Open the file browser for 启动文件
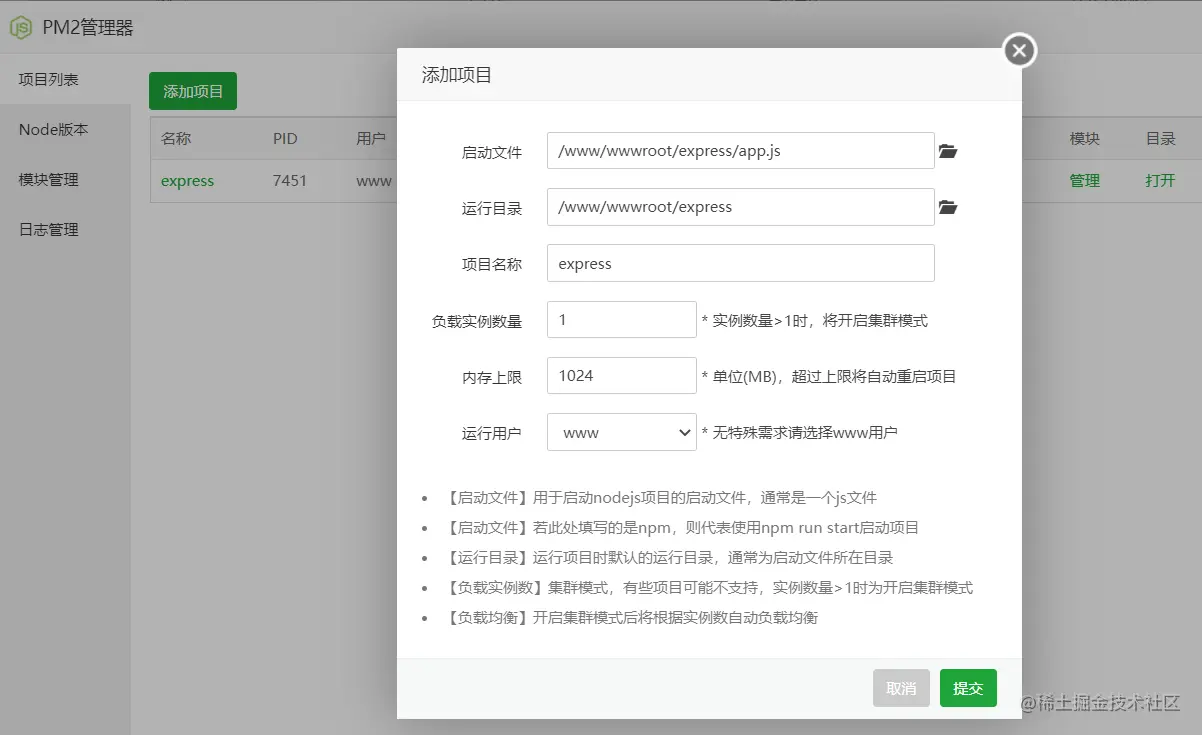This screenshot has width=1202, height=735. pyautogui.click(x=947, y=150)
